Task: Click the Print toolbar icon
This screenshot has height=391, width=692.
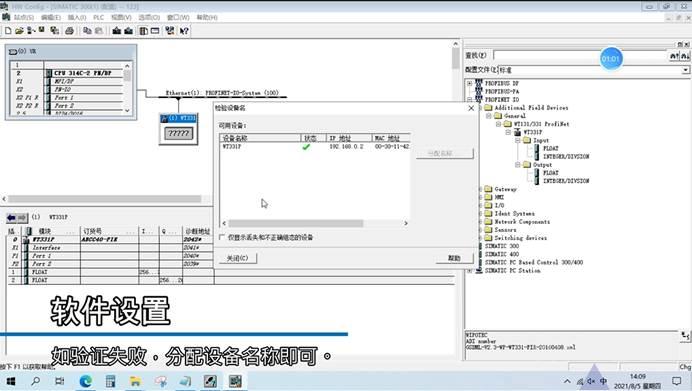Action: point(69,31)
